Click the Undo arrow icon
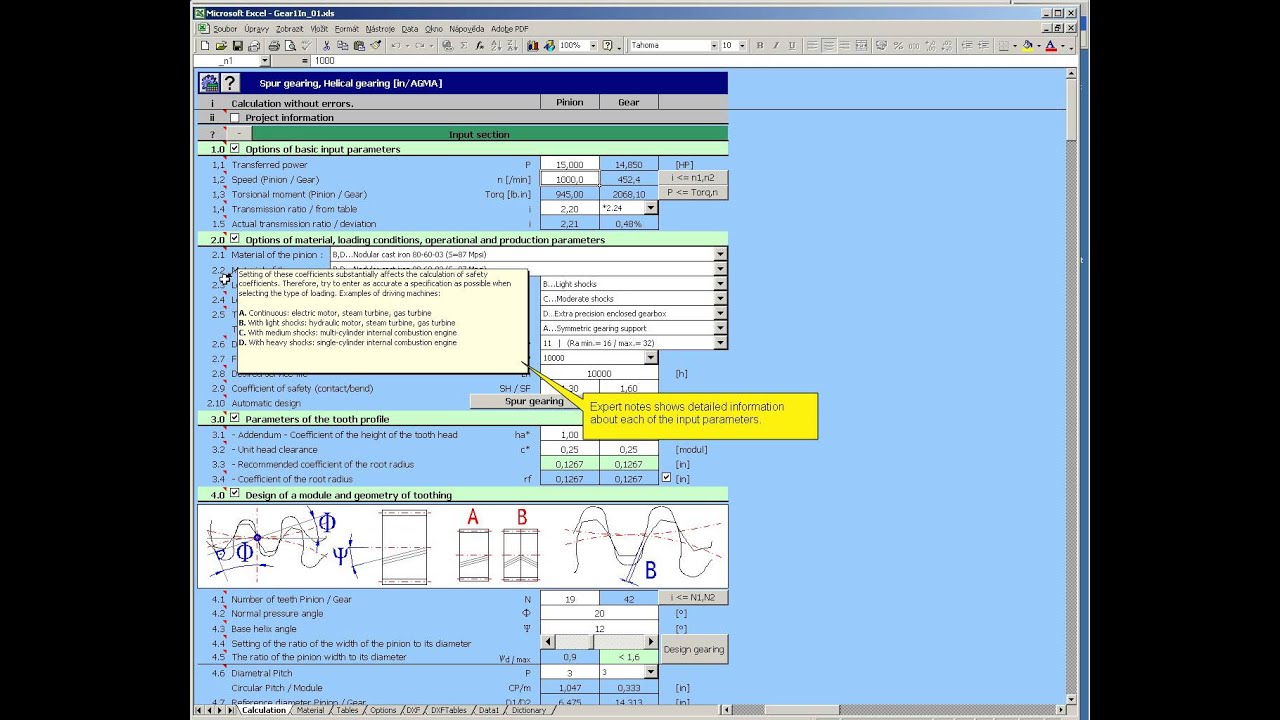This screenshot has width=1280, height=720. point(396,45)
